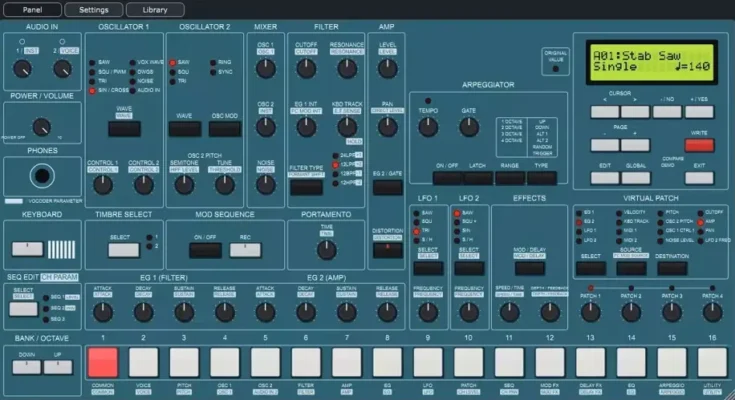
Task: Toggle the DISTORTION button
Action: coord(388,250)
